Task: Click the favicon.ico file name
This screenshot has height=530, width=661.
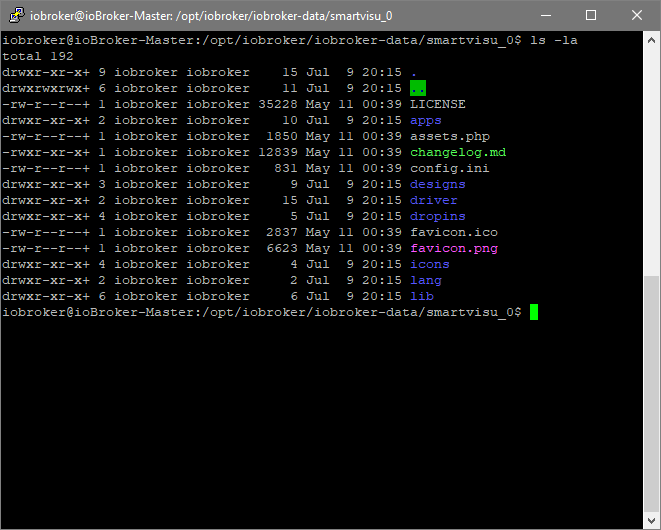Action: (x=454, y=232)
